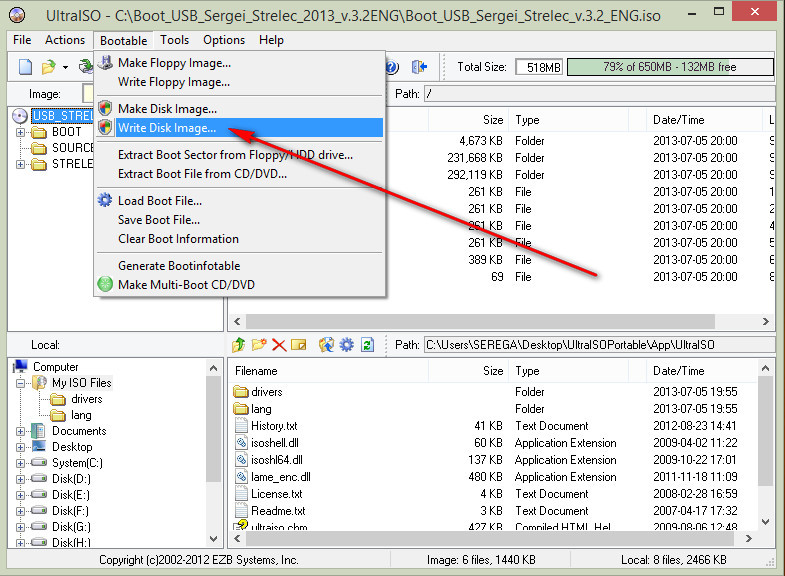Click the local panel Up folder icon

point(238,345)
